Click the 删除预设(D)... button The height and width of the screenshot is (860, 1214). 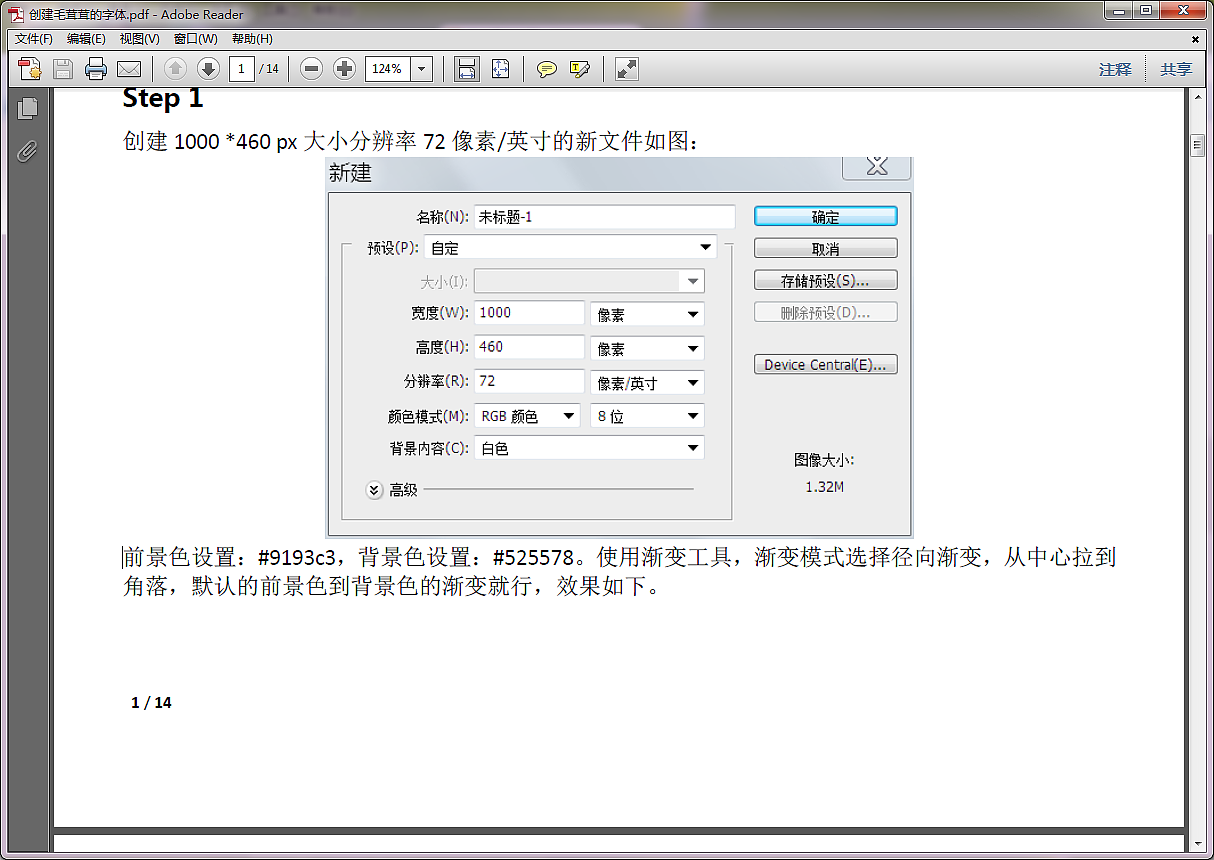(x=826, y=312)
